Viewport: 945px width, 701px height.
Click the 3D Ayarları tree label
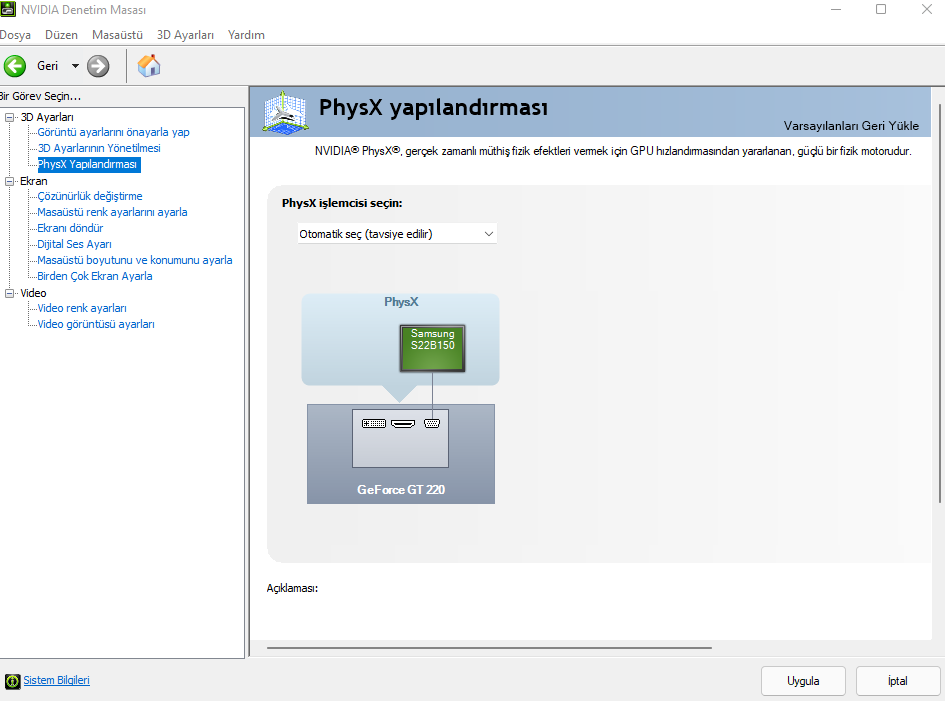[47, 117]
